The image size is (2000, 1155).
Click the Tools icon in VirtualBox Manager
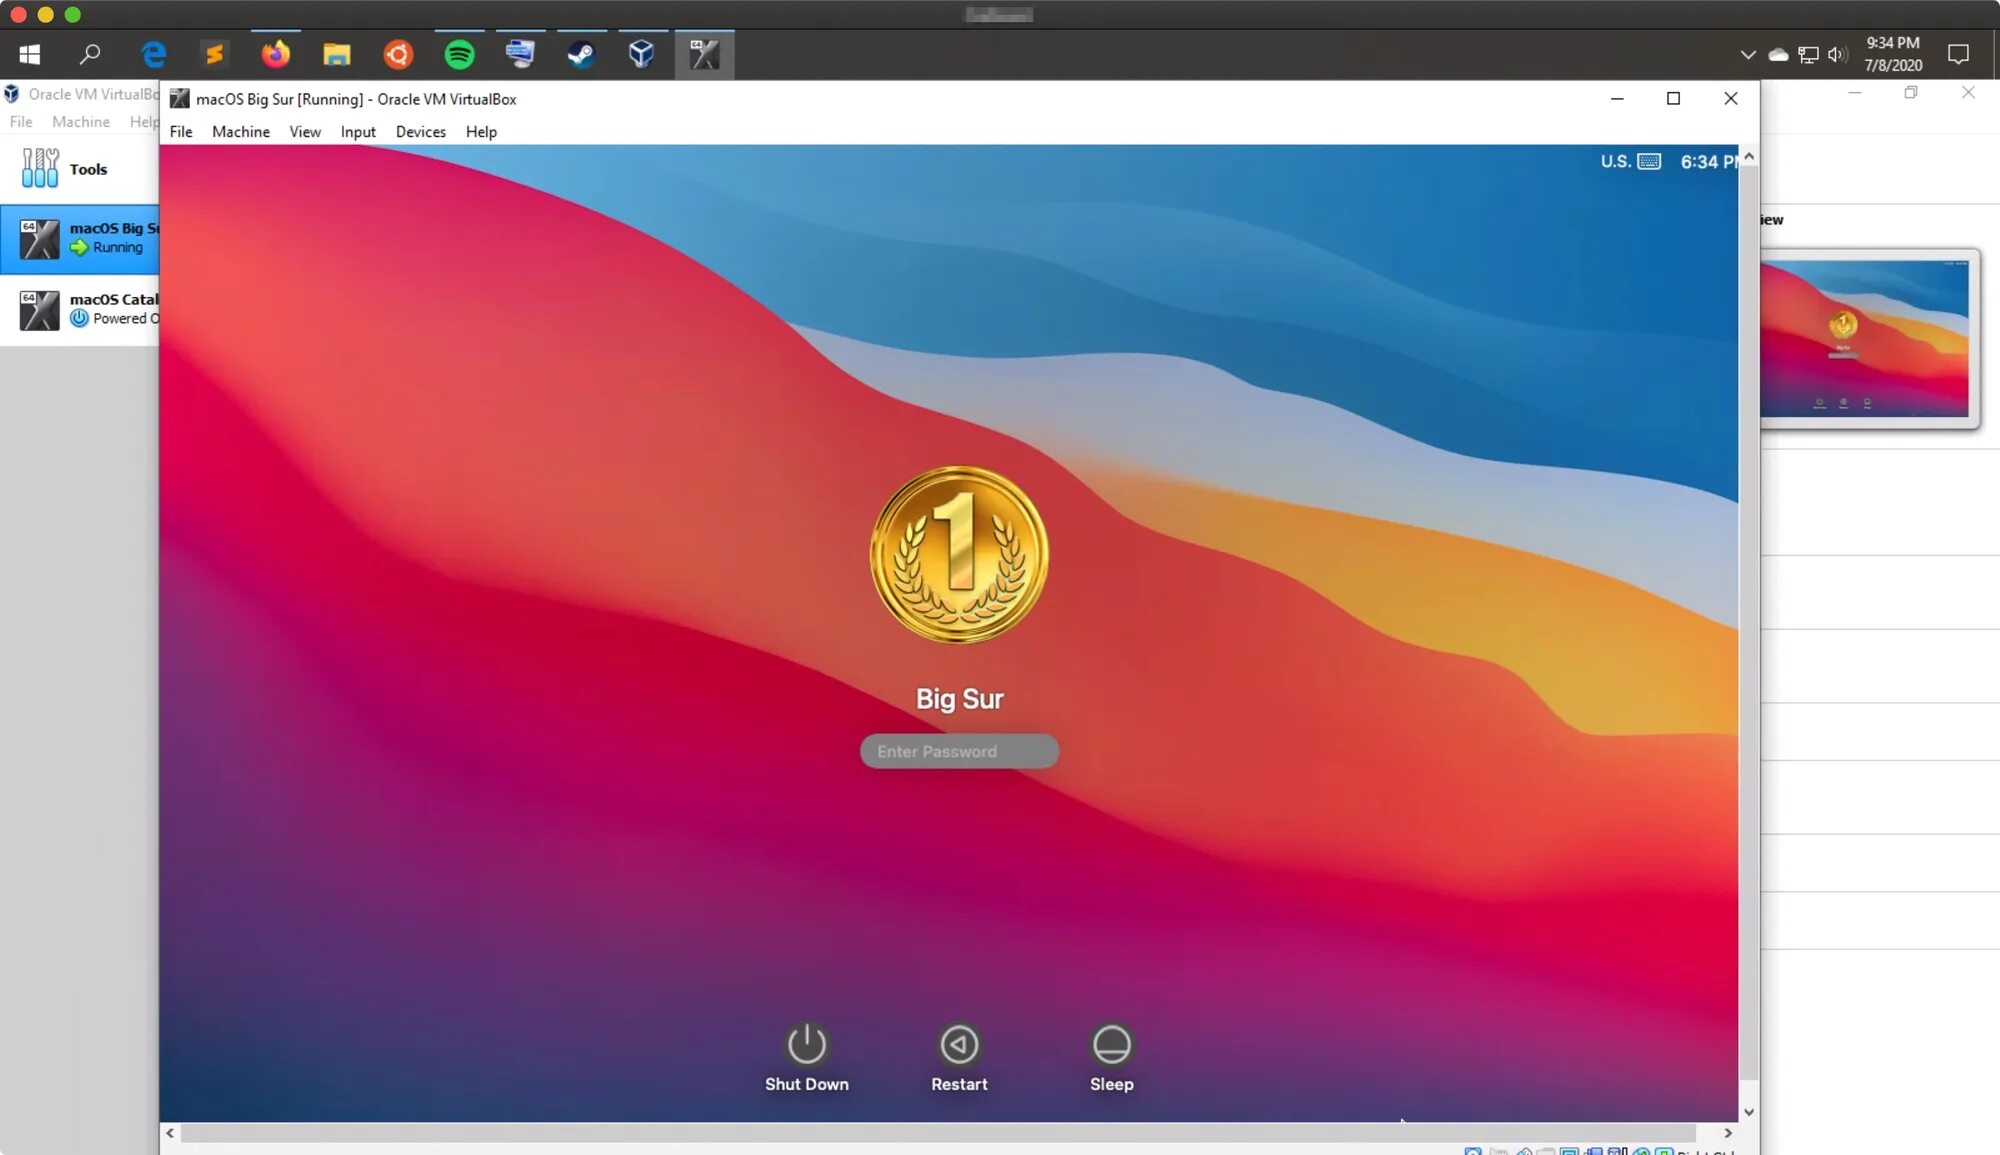pyautogui.click(x=40, y=168)
